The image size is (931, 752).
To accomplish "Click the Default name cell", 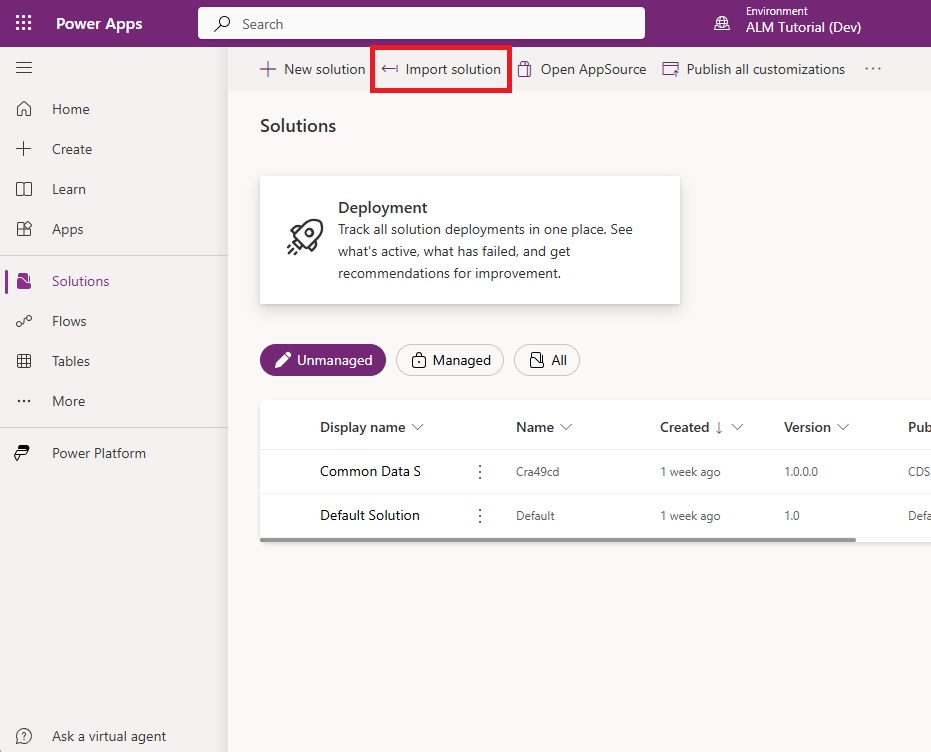I will point(535,516).
